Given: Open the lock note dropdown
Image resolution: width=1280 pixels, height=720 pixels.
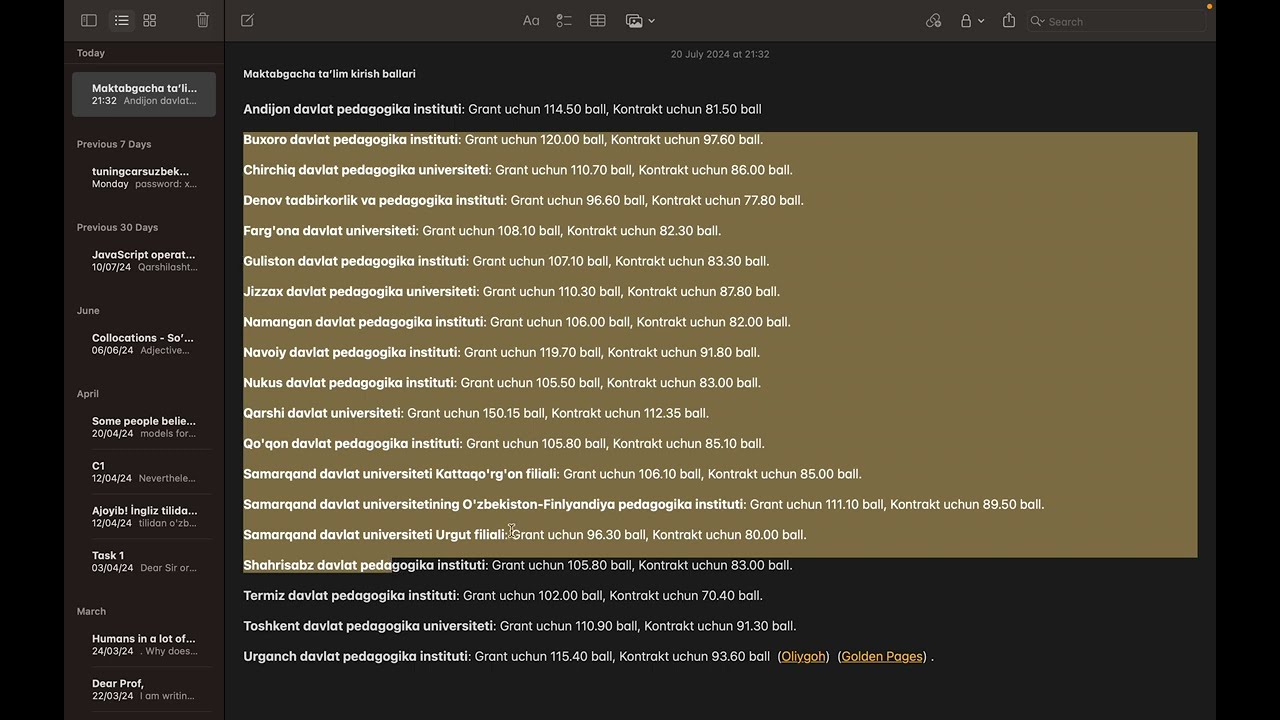Looking at the screenshot, I should [972, 20].
